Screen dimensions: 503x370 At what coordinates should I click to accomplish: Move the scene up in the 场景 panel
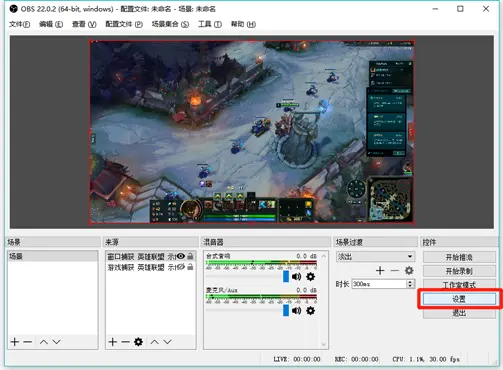click(x=44, y=342)
